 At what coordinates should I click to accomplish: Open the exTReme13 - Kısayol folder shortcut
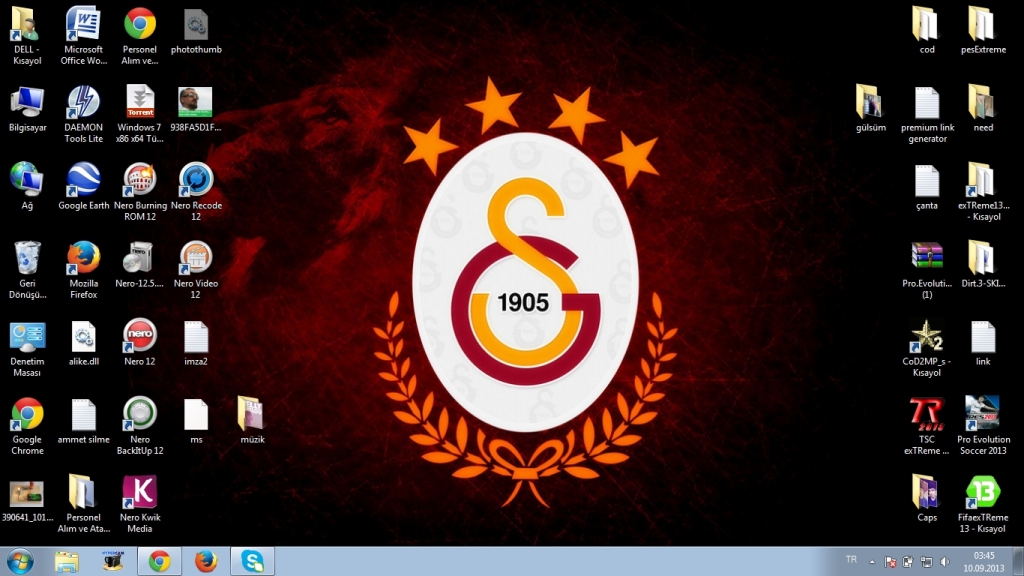[x=983, y=192]
